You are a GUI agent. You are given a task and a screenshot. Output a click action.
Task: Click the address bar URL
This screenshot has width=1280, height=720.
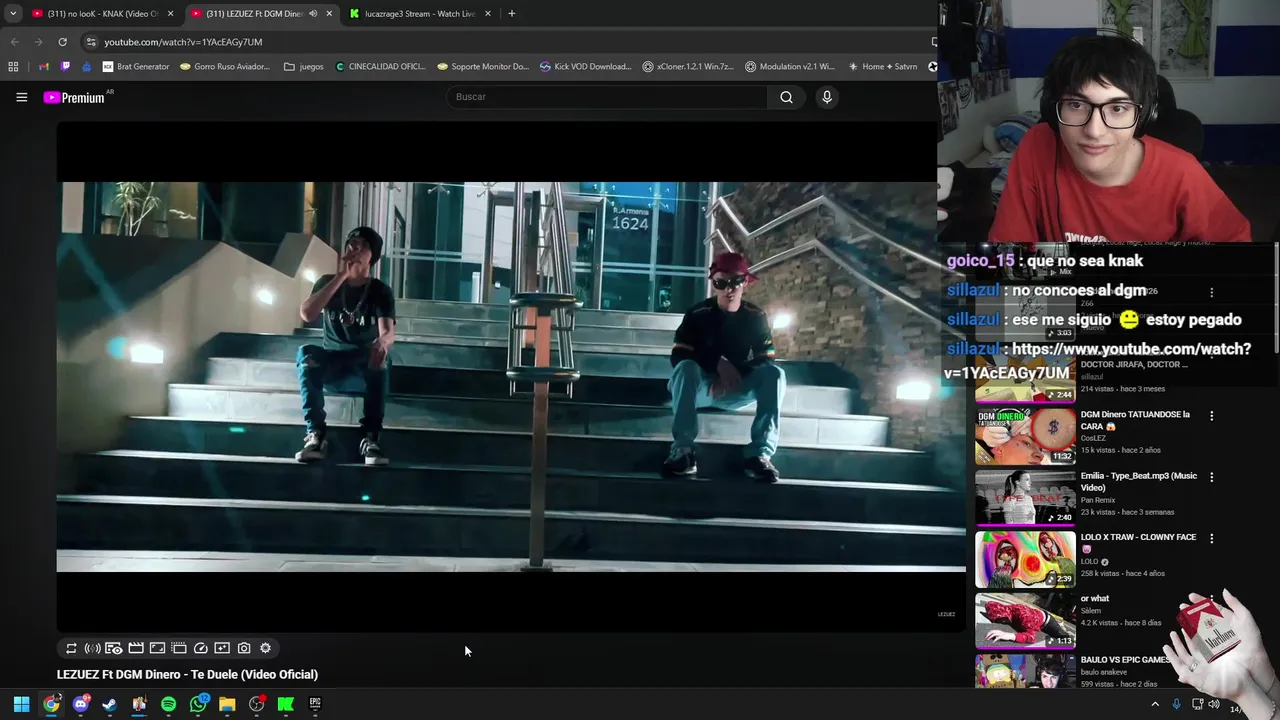[183, 42]
